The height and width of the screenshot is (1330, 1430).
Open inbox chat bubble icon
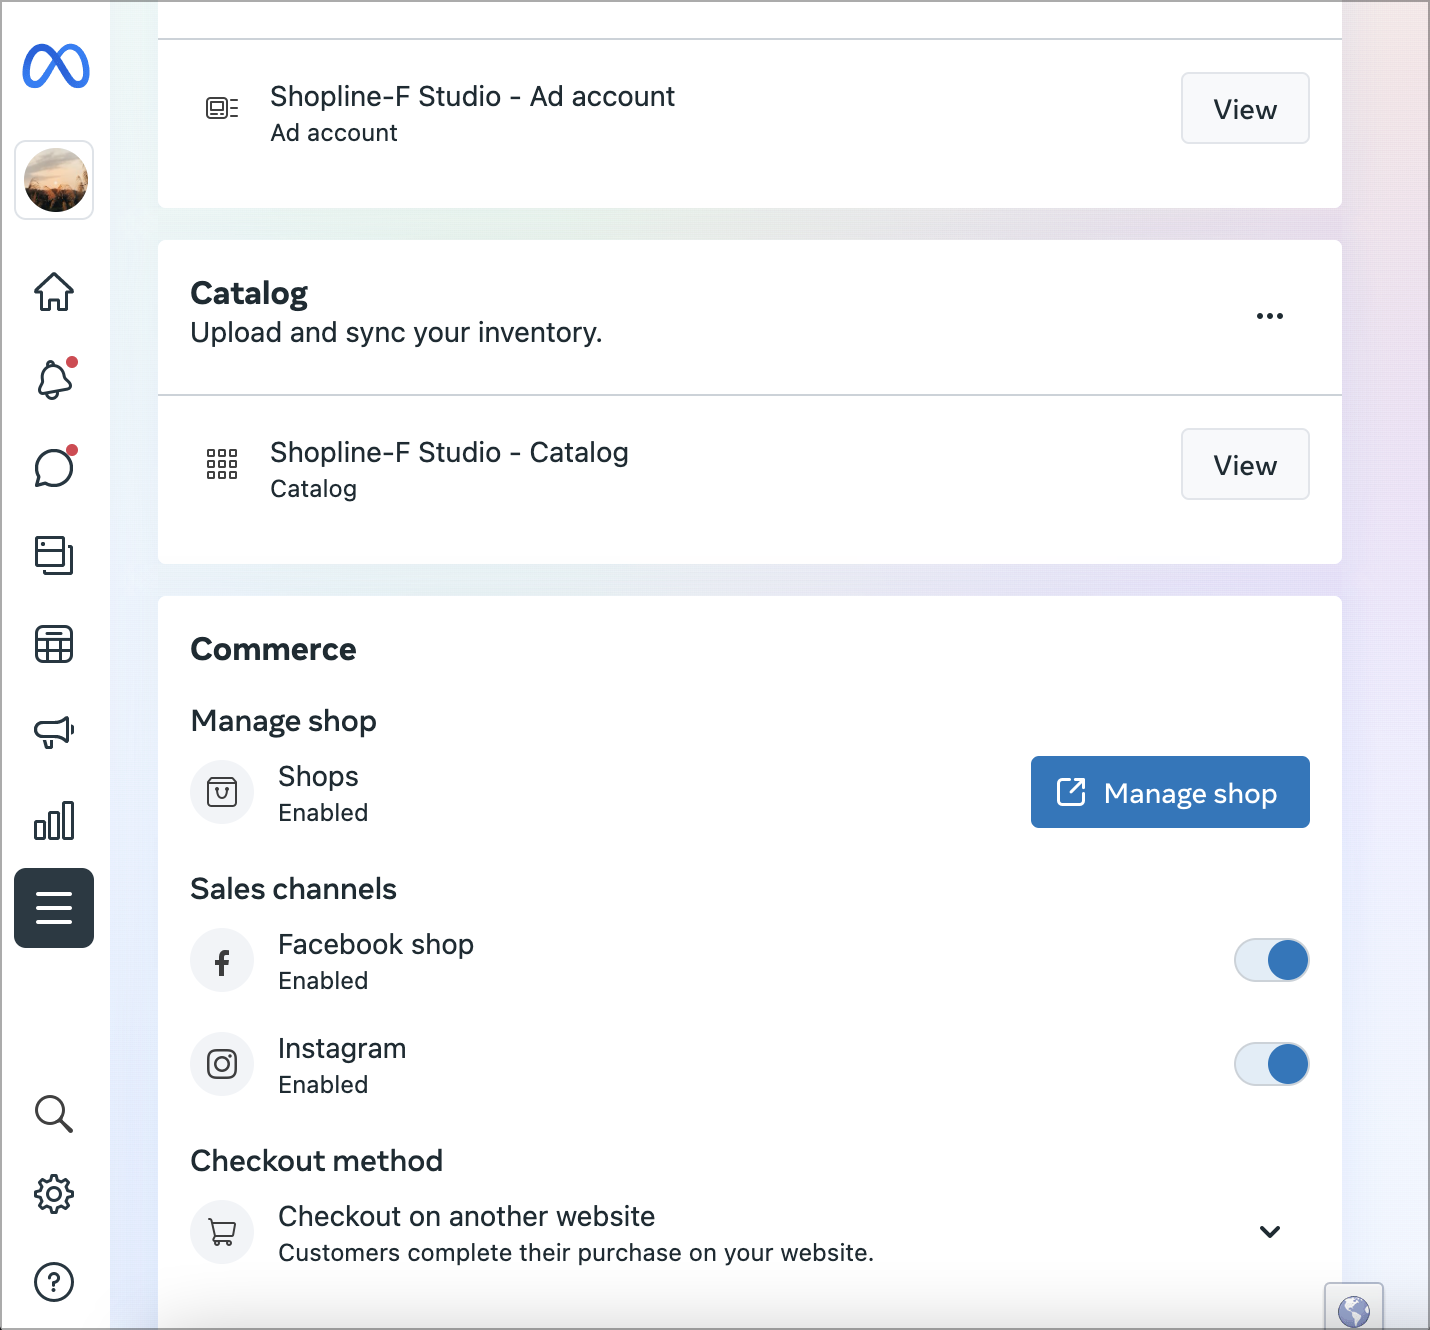point(54,467)
